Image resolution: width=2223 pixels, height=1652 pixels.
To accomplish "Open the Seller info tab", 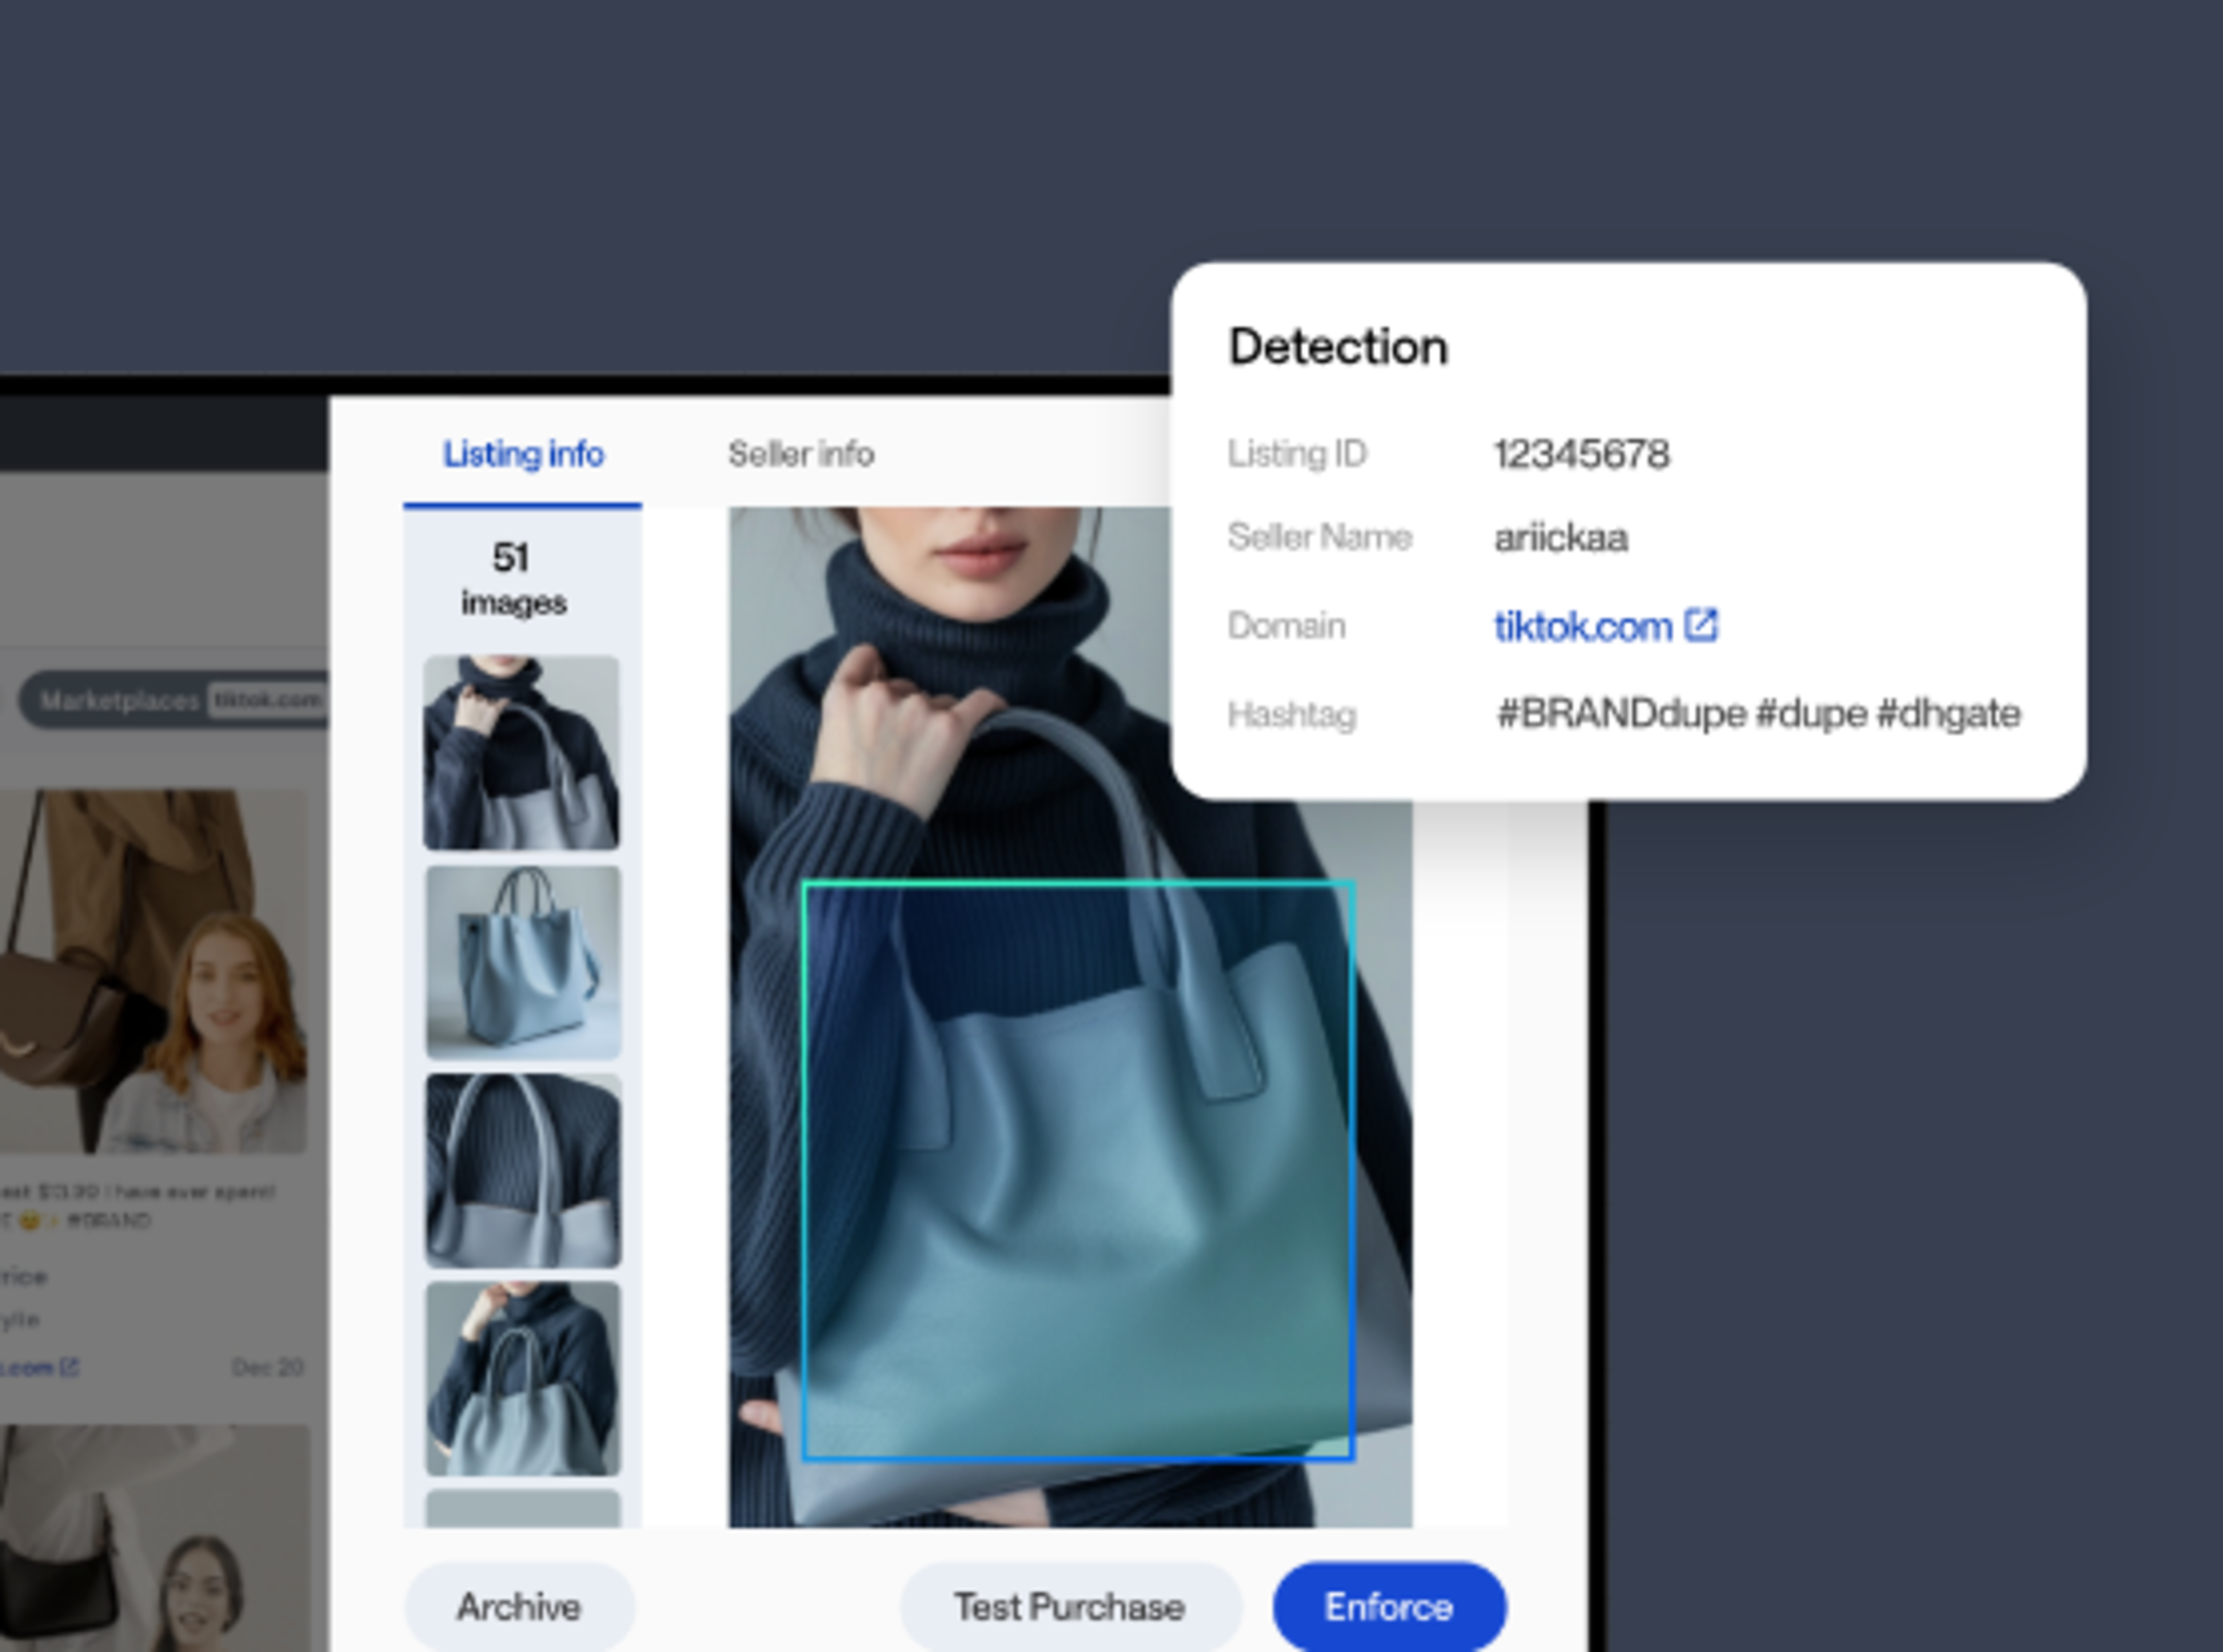I will 801,454.
